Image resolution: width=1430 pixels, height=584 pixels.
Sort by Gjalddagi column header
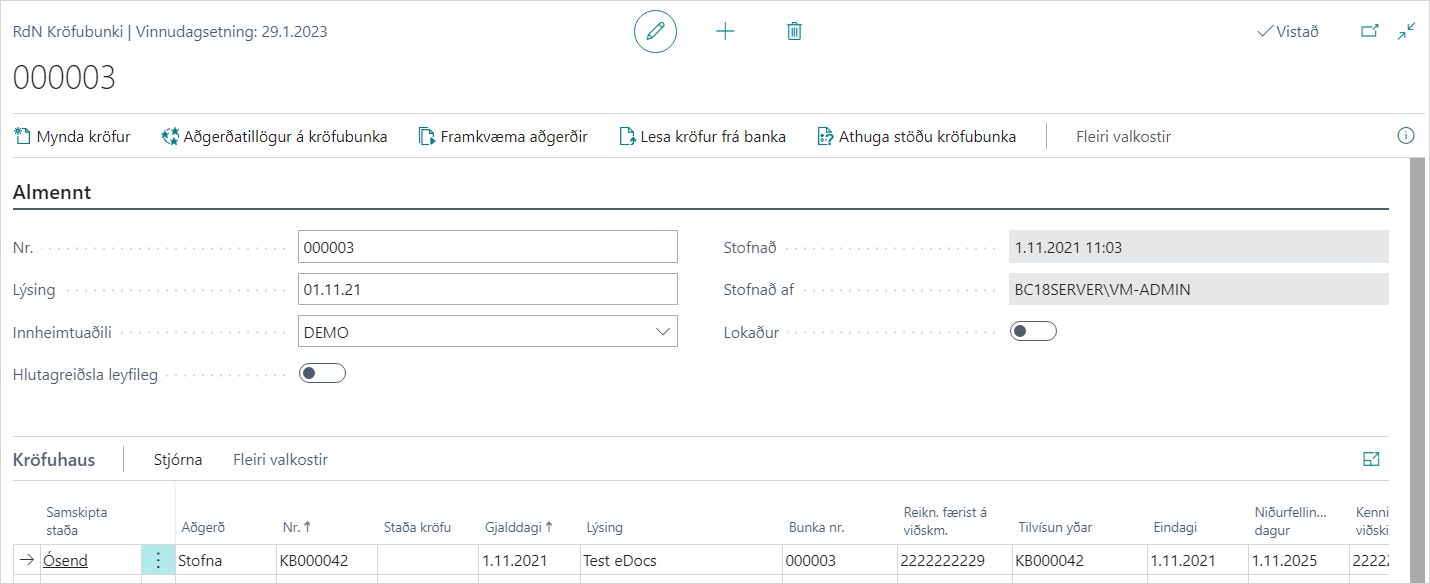tap(518, 527)
